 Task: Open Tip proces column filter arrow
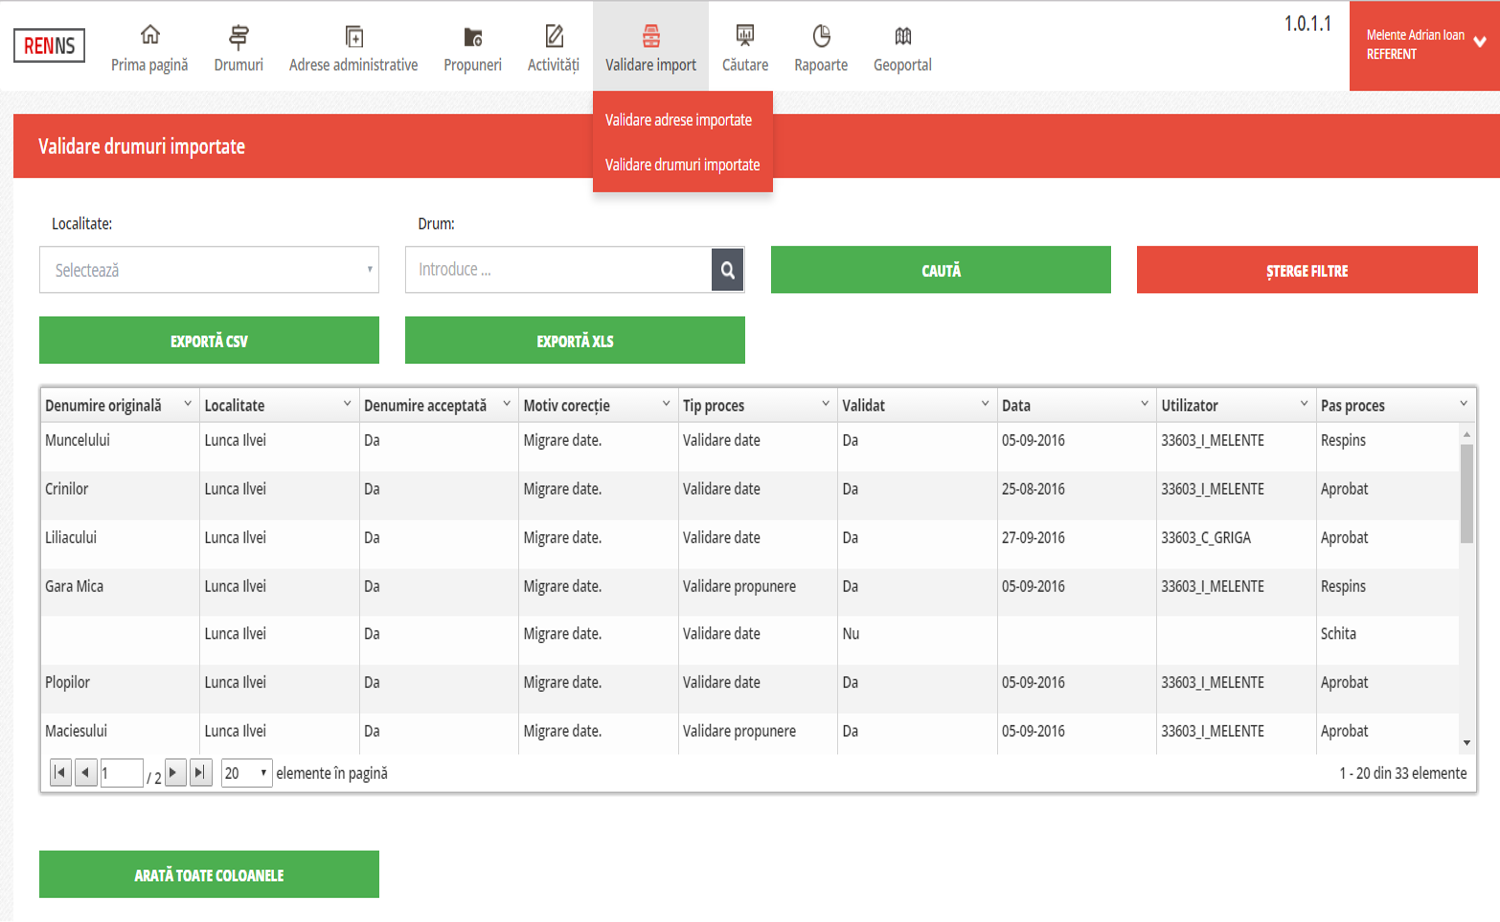pos(825,404)
